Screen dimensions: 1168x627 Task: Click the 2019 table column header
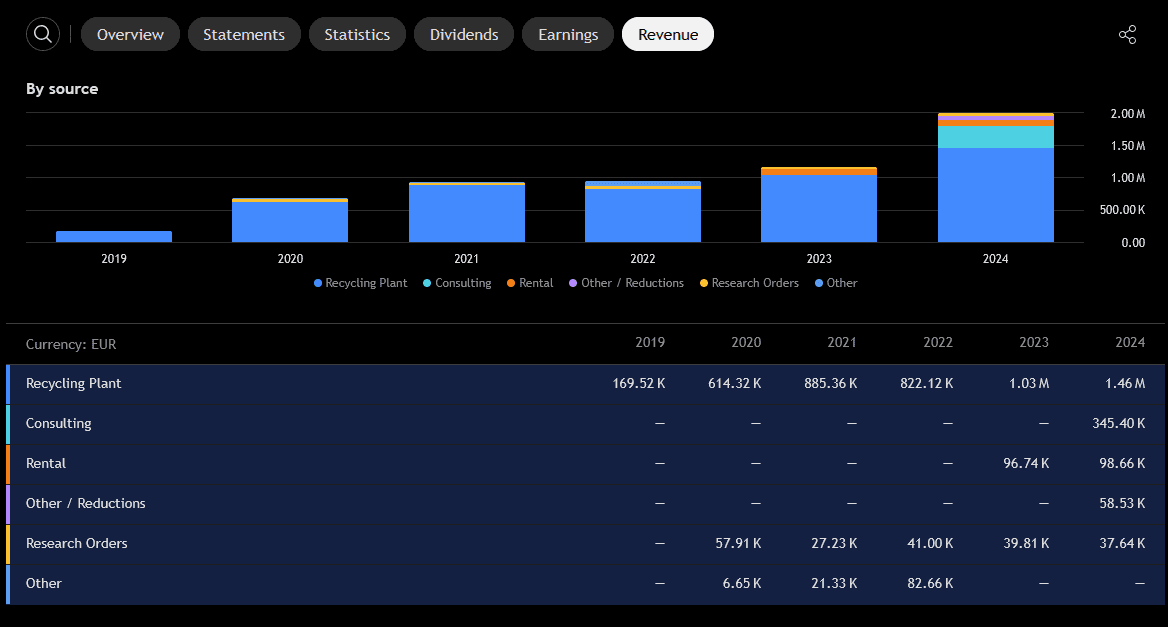(650, 343)
